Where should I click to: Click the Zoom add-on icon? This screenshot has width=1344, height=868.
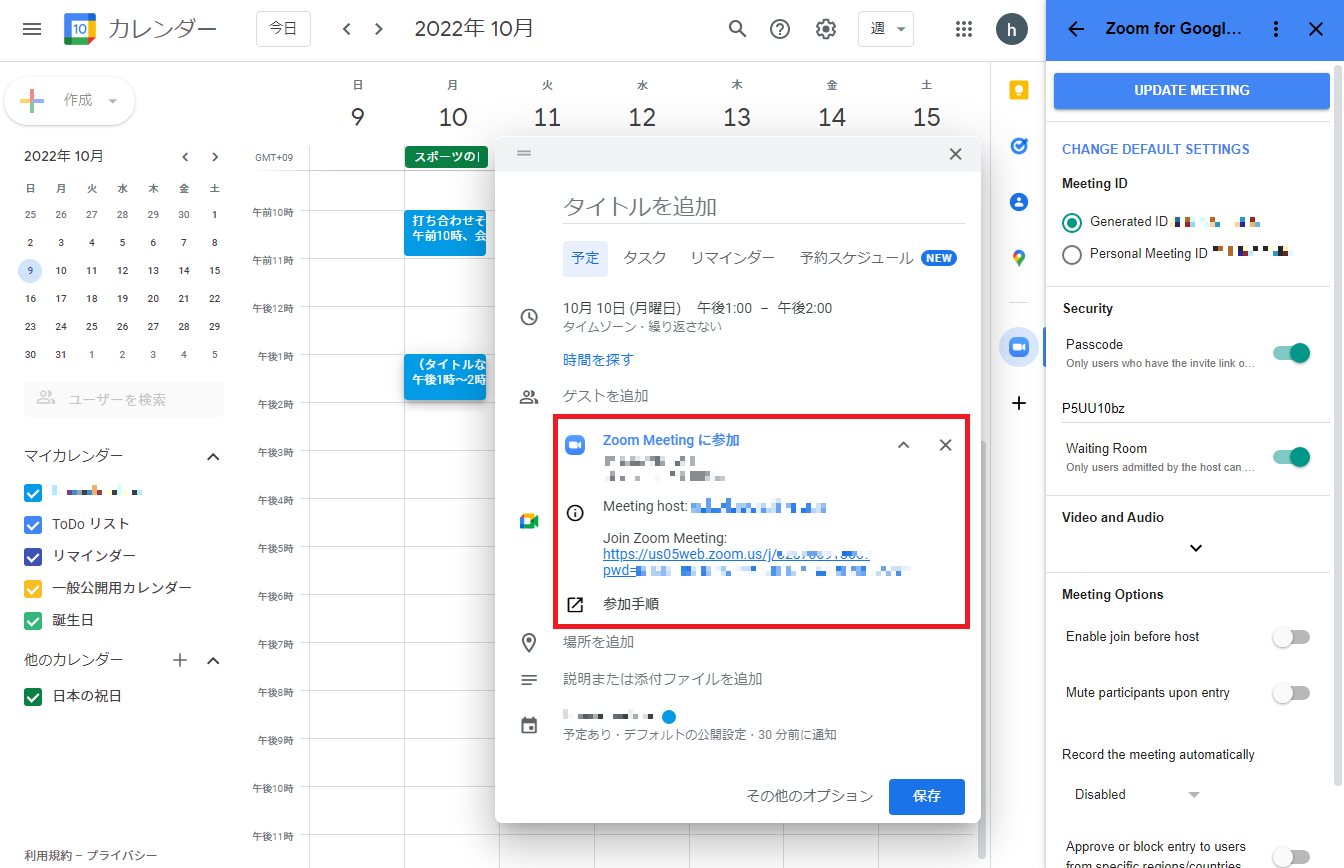point(1018,347)
